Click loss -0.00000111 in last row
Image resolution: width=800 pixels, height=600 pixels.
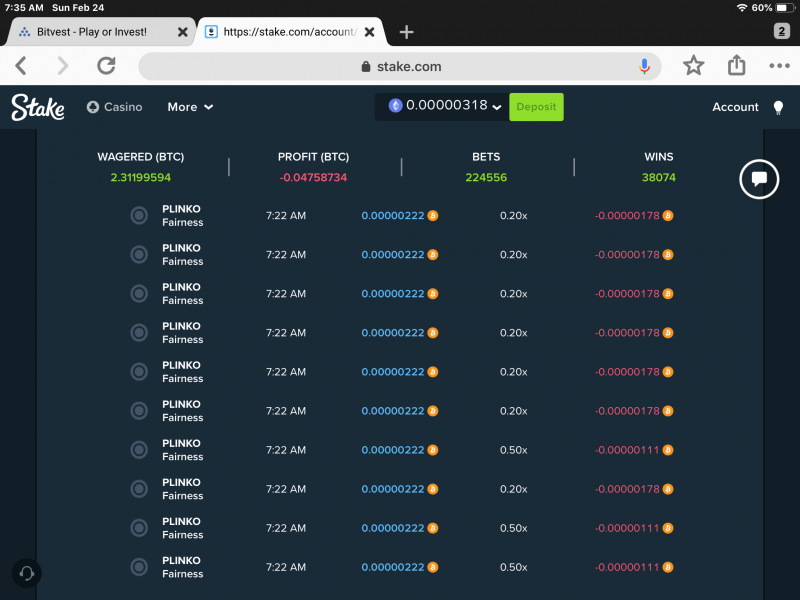627,567
